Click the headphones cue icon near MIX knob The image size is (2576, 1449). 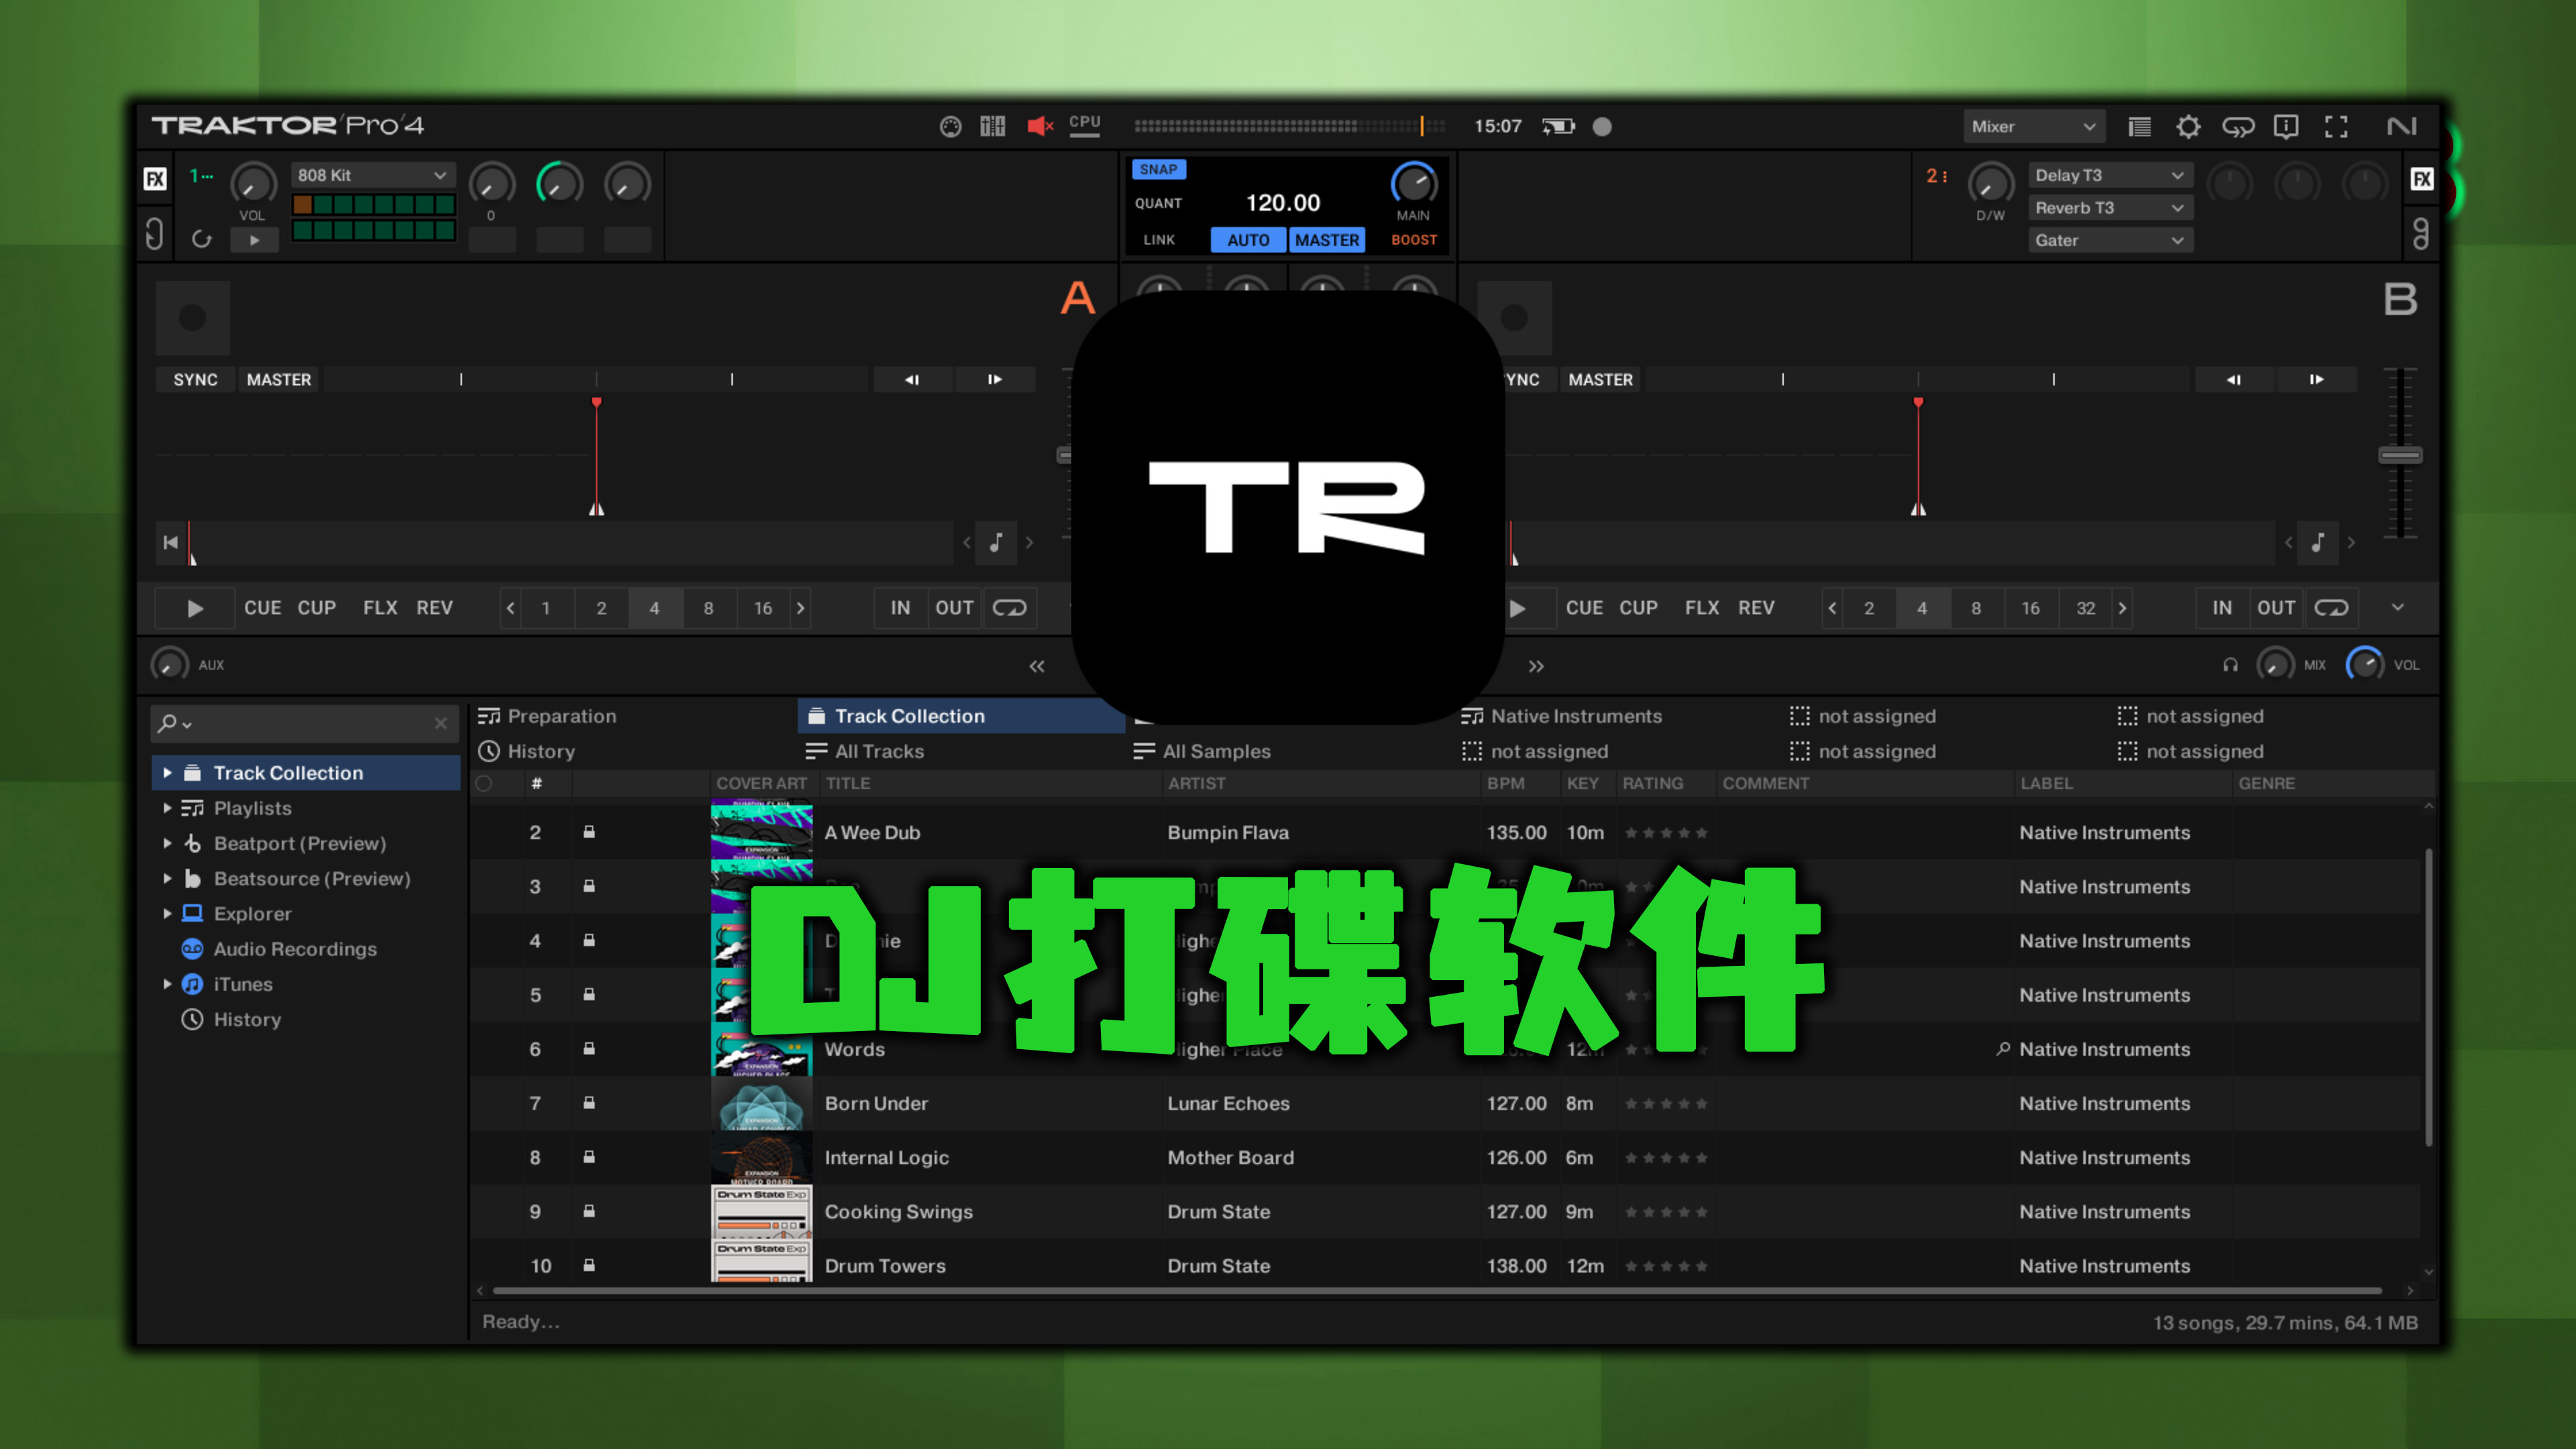click(2230, 665)
